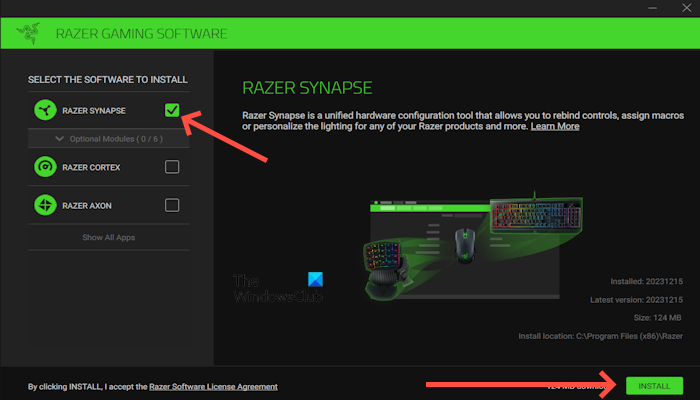Click the Install location path text
Screen dimensions: 700x400
[x=600, y=336]
